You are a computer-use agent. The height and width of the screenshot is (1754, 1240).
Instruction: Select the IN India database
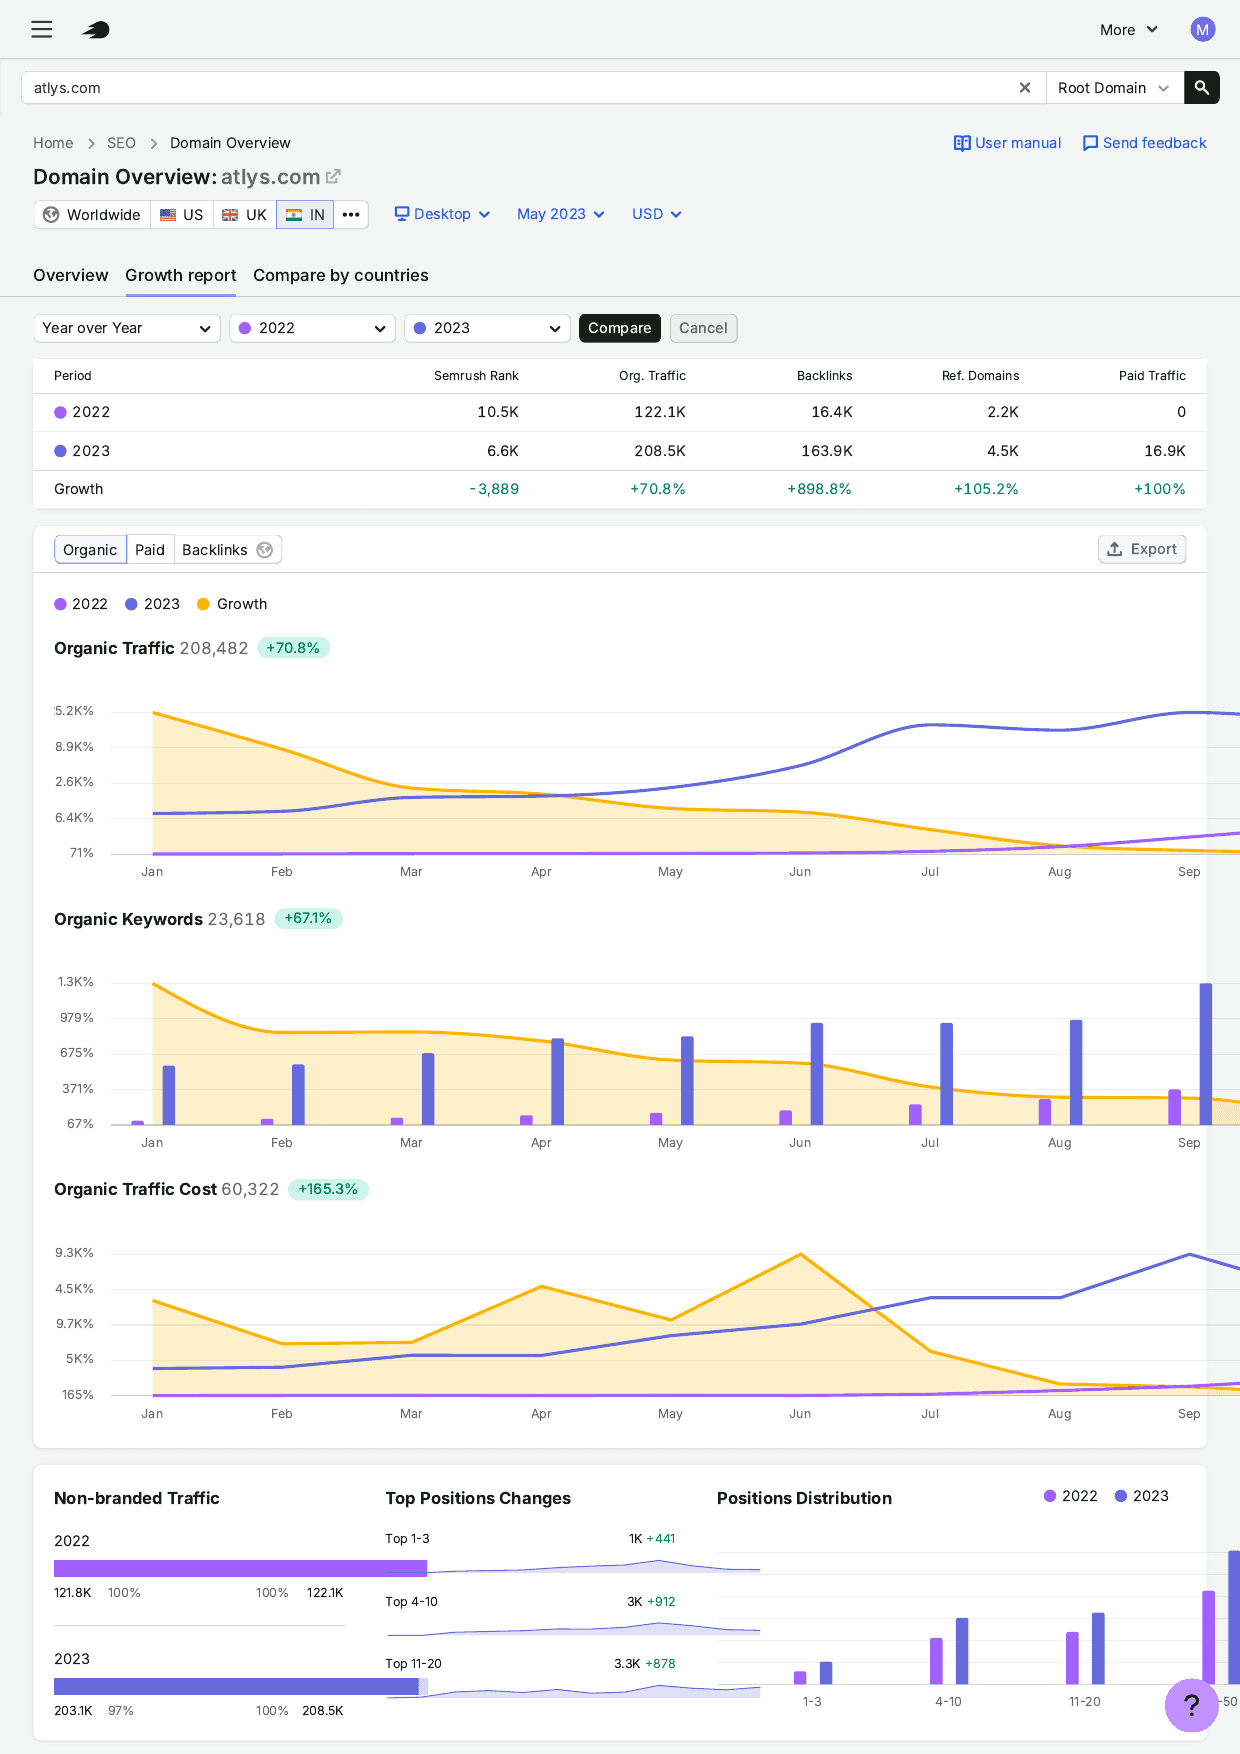click(305, 215)
